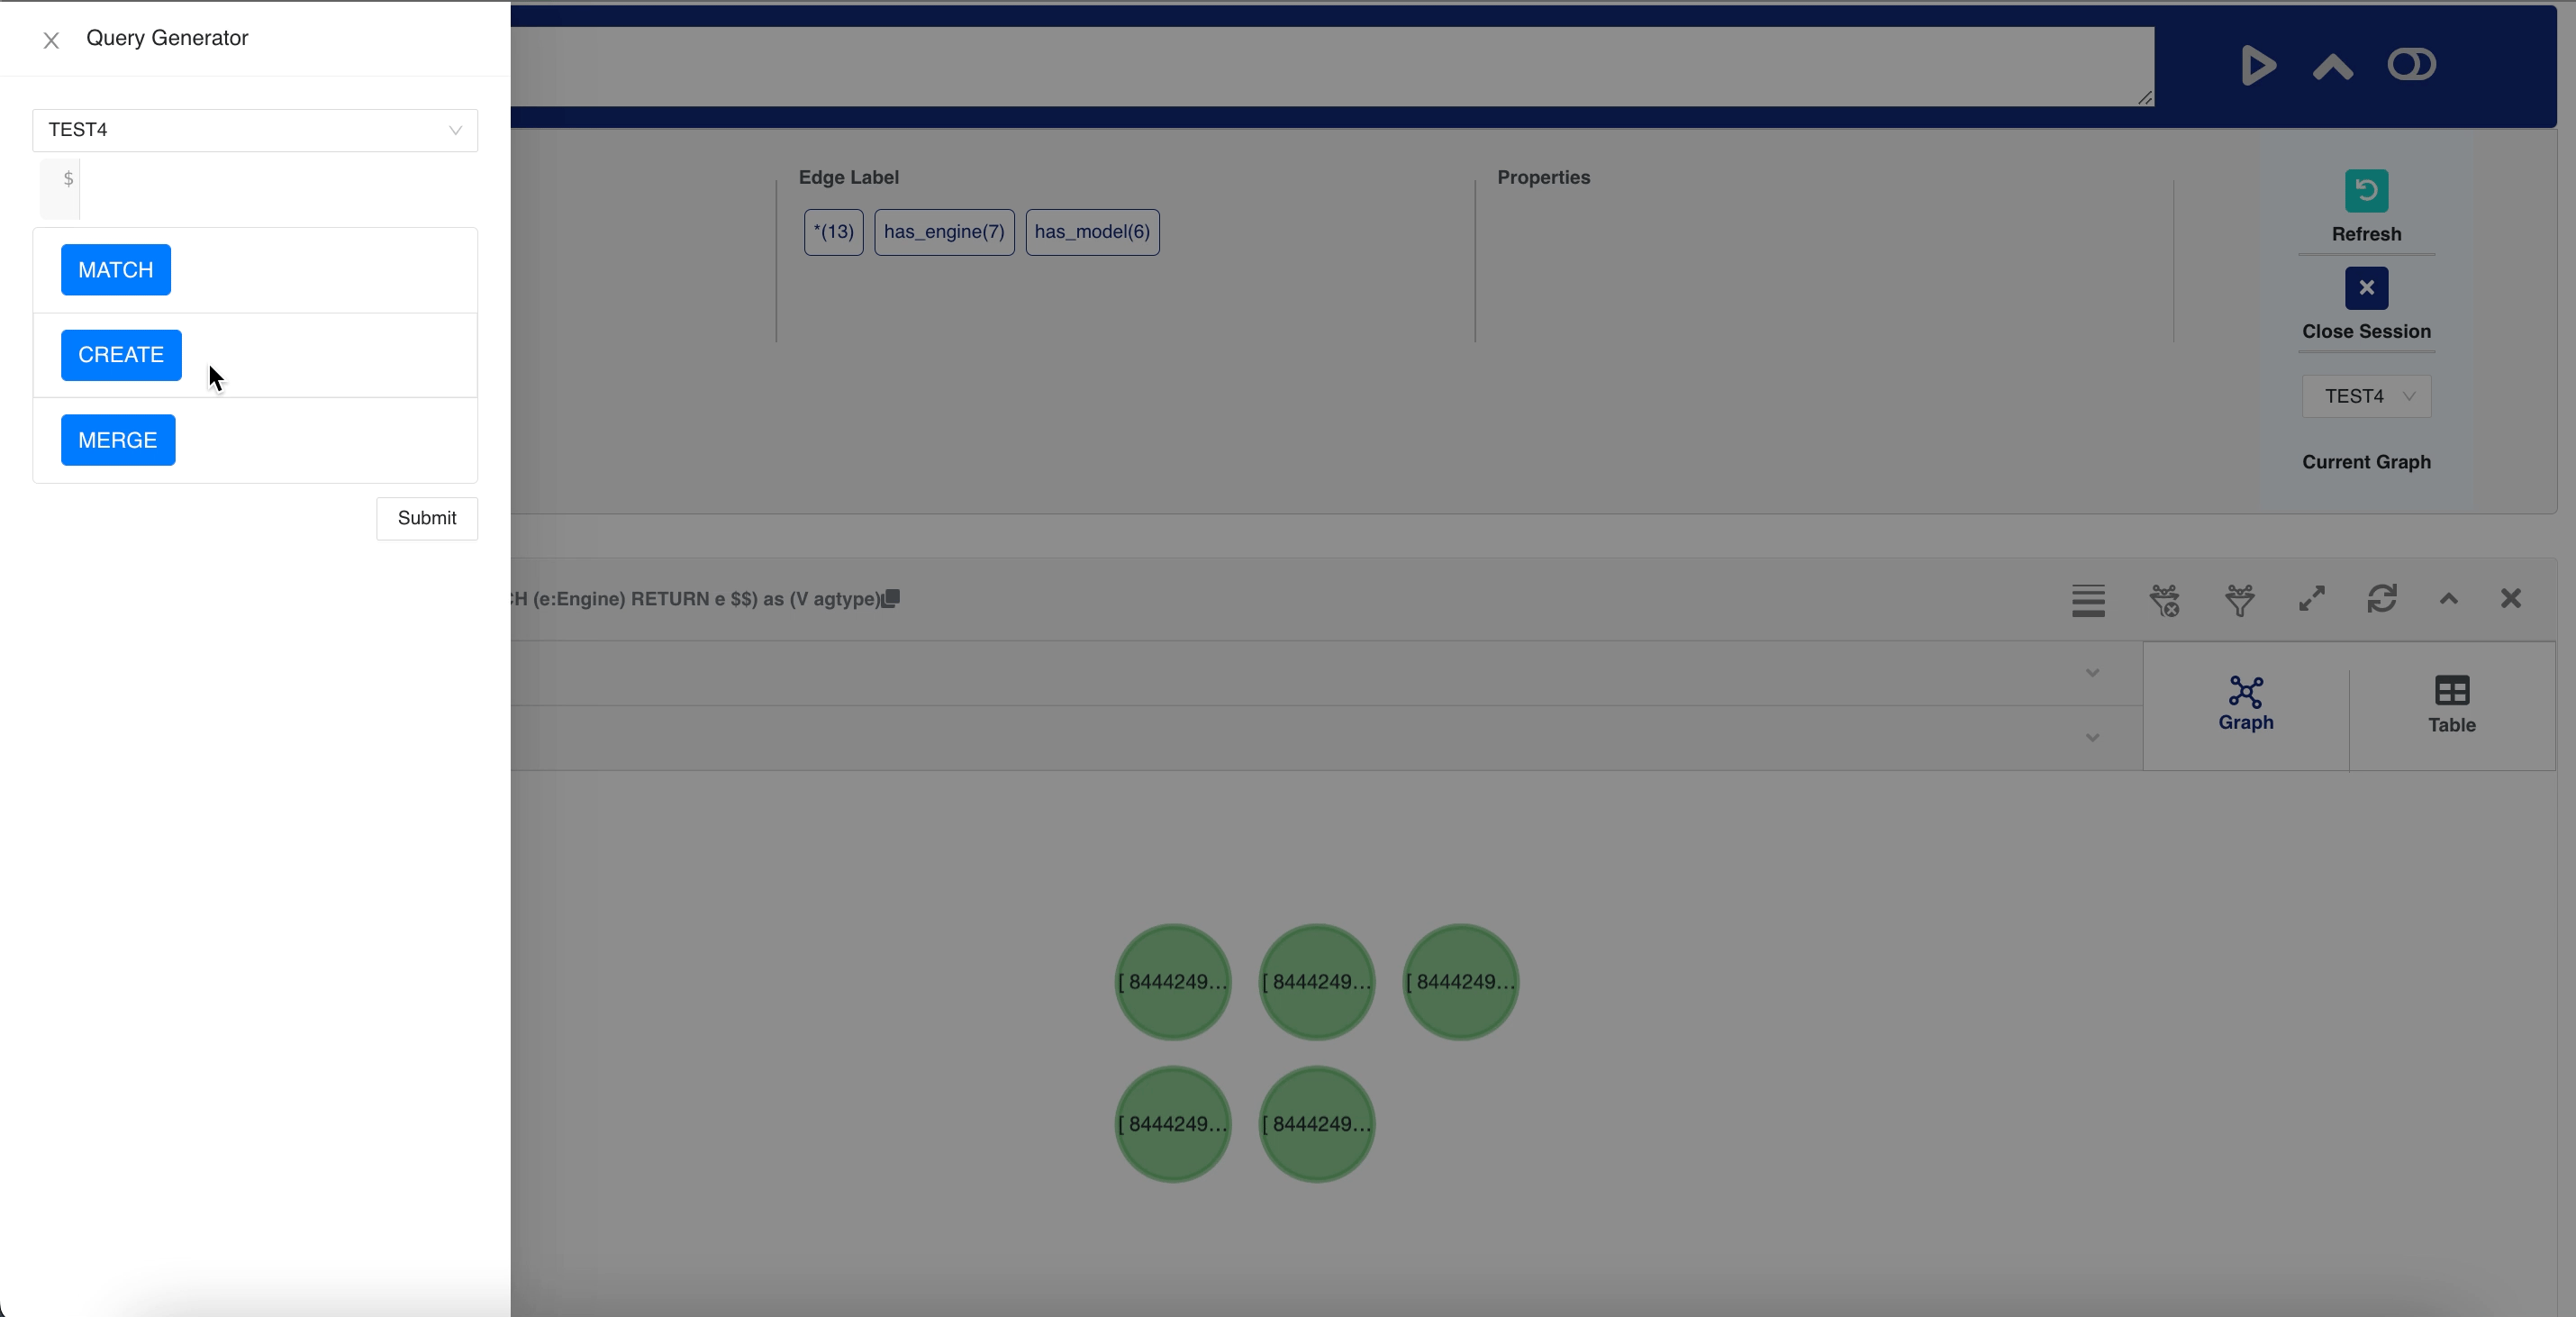Switch to the Table view tab
This screenshot has width=2576, height=1317.
click(x=2452, y=705)
